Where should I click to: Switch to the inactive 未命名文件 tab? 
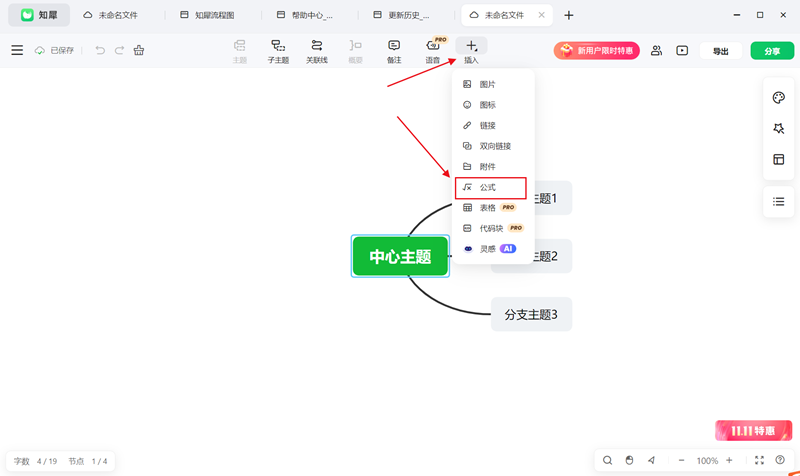point(111,15)
